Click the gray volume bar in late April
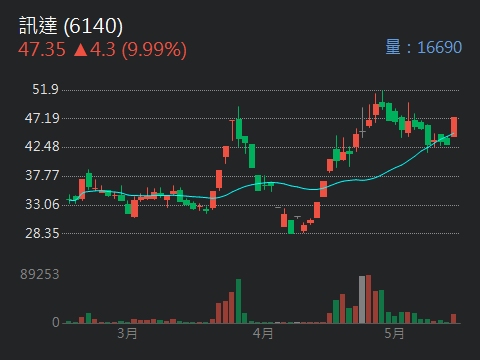 (362, 299)
